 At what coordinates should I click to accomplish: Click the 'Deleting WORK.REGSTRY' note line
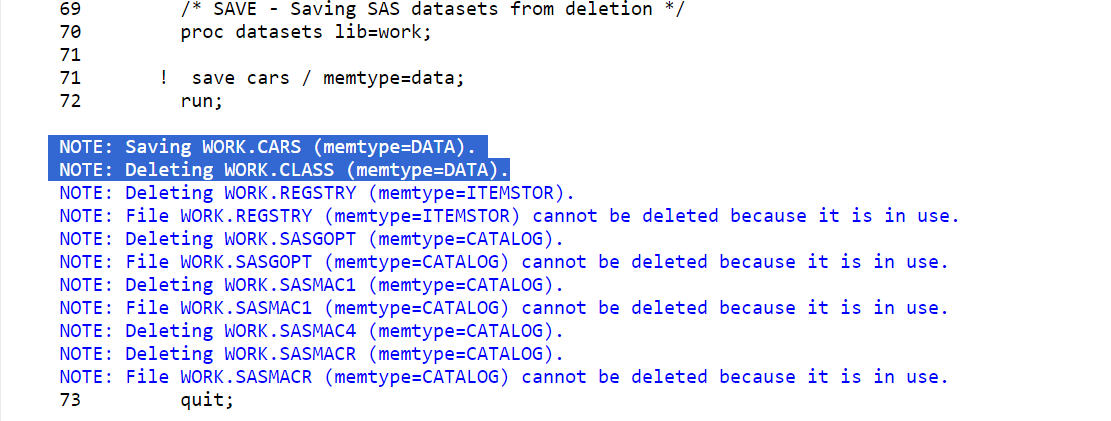pos(317,193)
